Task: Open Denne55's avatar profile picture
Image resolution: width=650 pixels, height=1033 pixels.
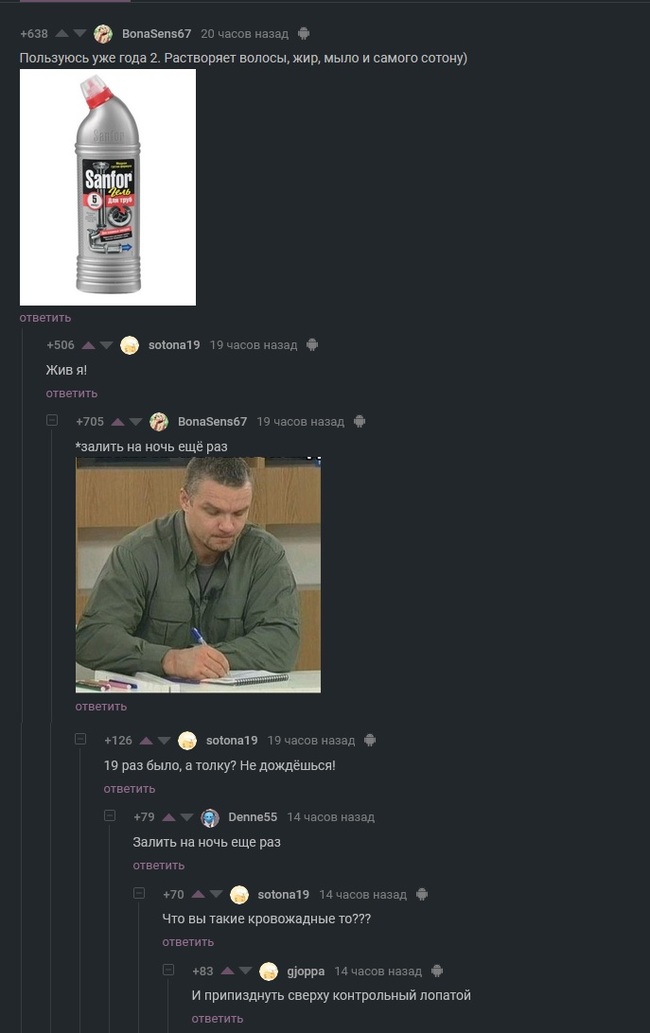Action: coord(210,818)
